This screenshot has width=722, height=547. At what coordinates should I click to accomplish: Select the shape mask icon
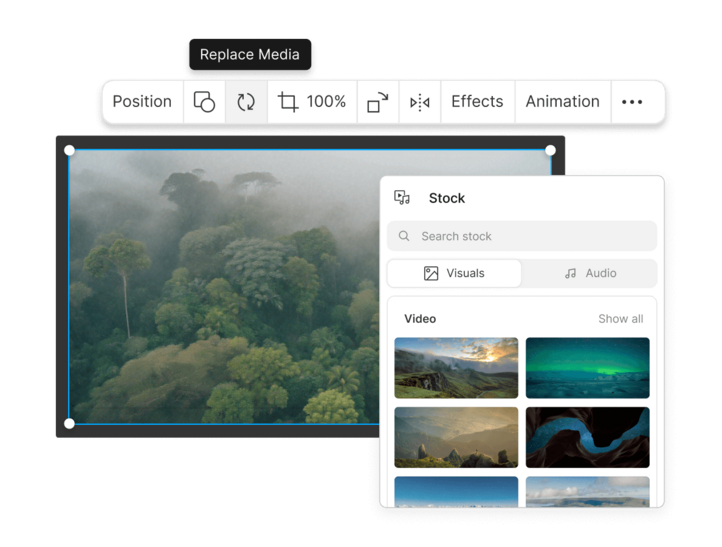[204, 102]
